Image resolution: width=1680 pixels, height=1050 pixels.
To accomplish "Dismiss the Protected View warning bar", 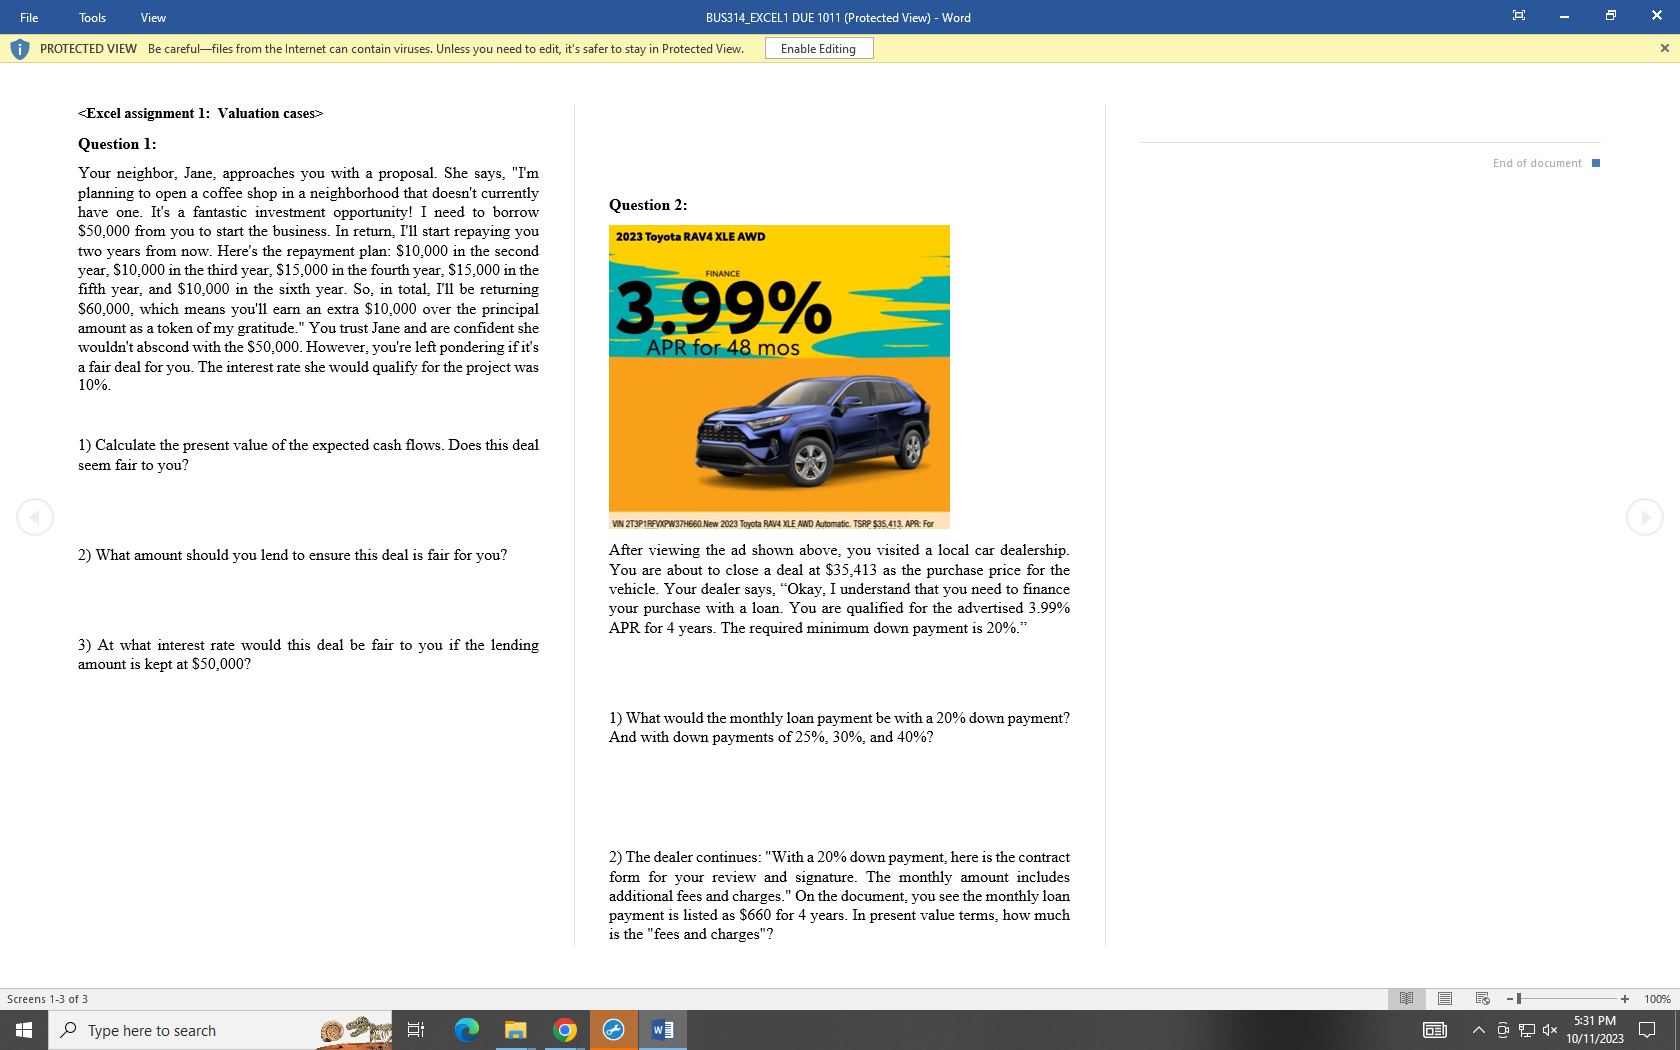I will pos(1664,48).
